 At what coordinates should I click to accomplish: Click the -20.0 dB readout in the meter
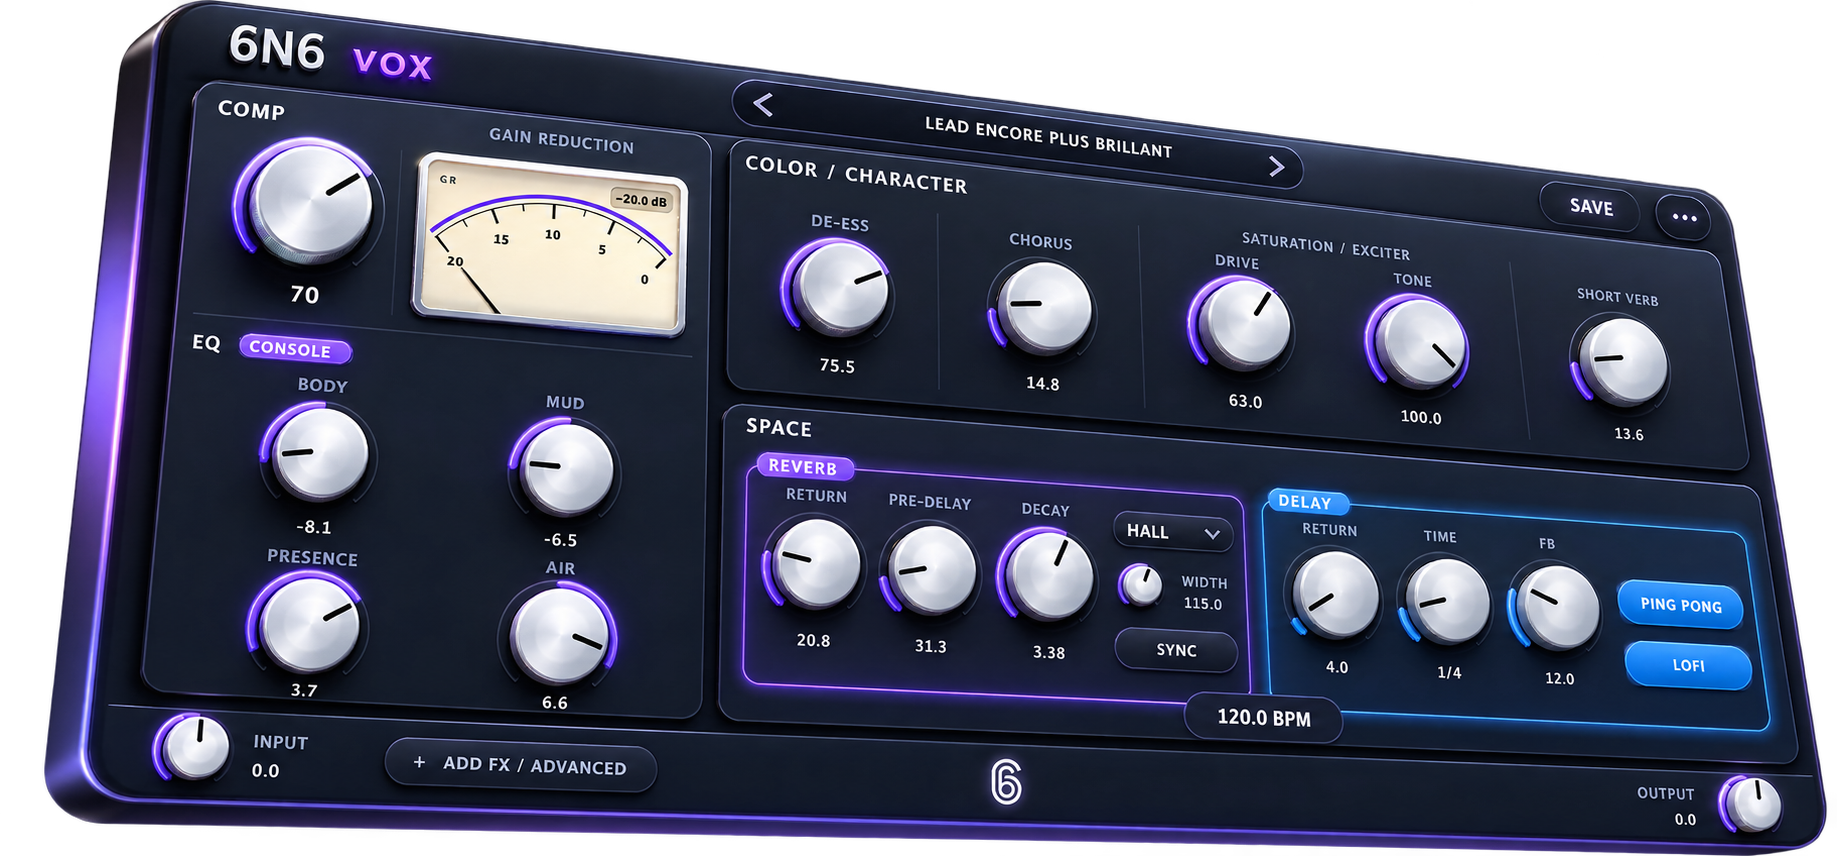[641, 200]
